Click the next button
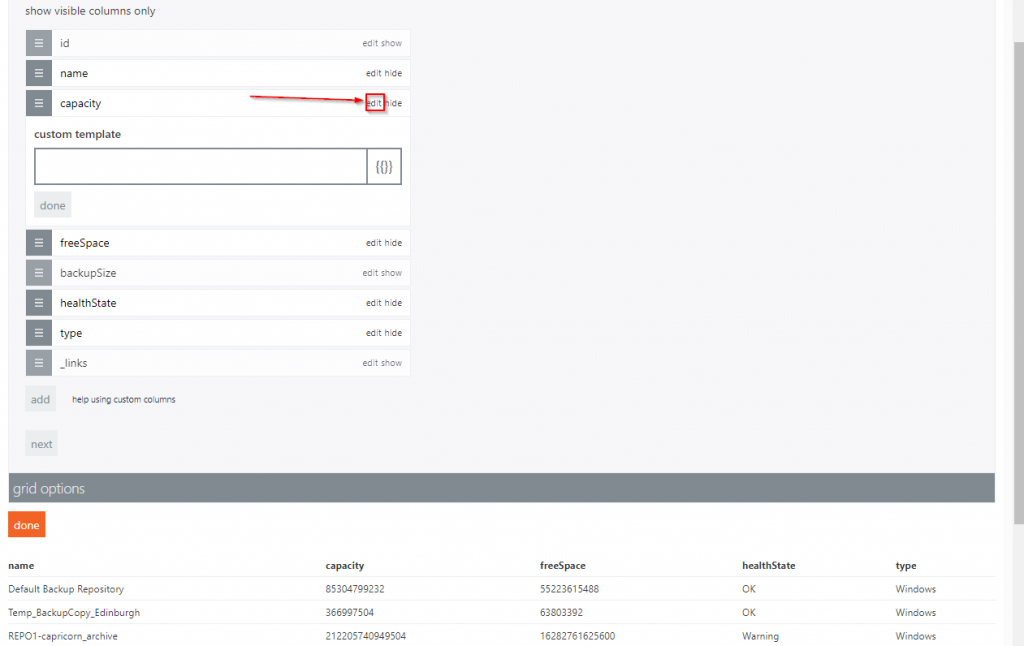This screenshot has width=1024, height=646. [41, 444]
